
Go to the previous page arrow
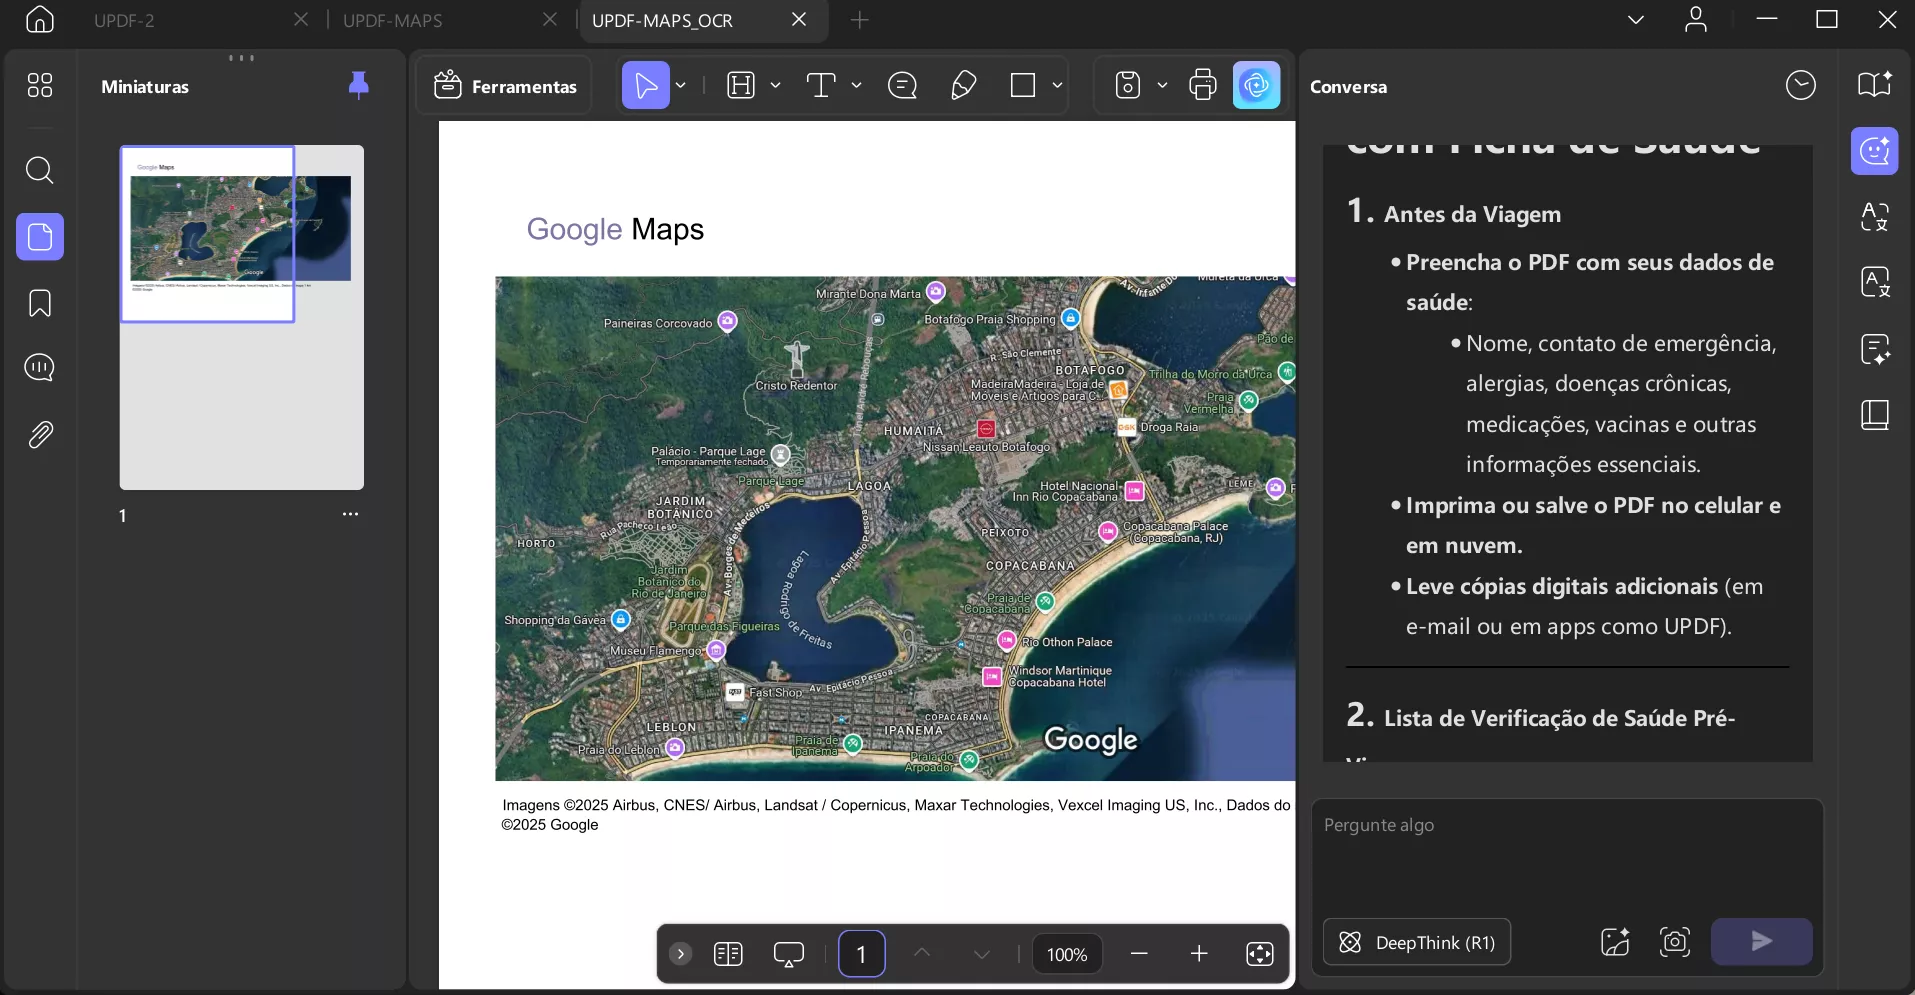point(922,954)
